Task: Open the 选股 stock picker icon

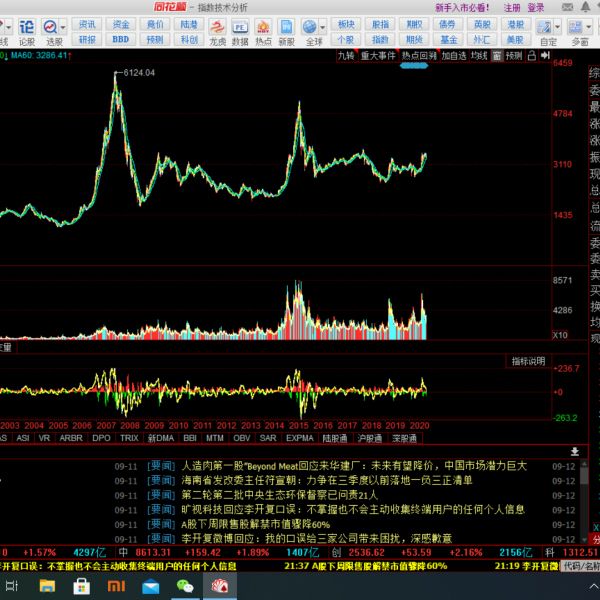Action: click(x=51, y=31)
